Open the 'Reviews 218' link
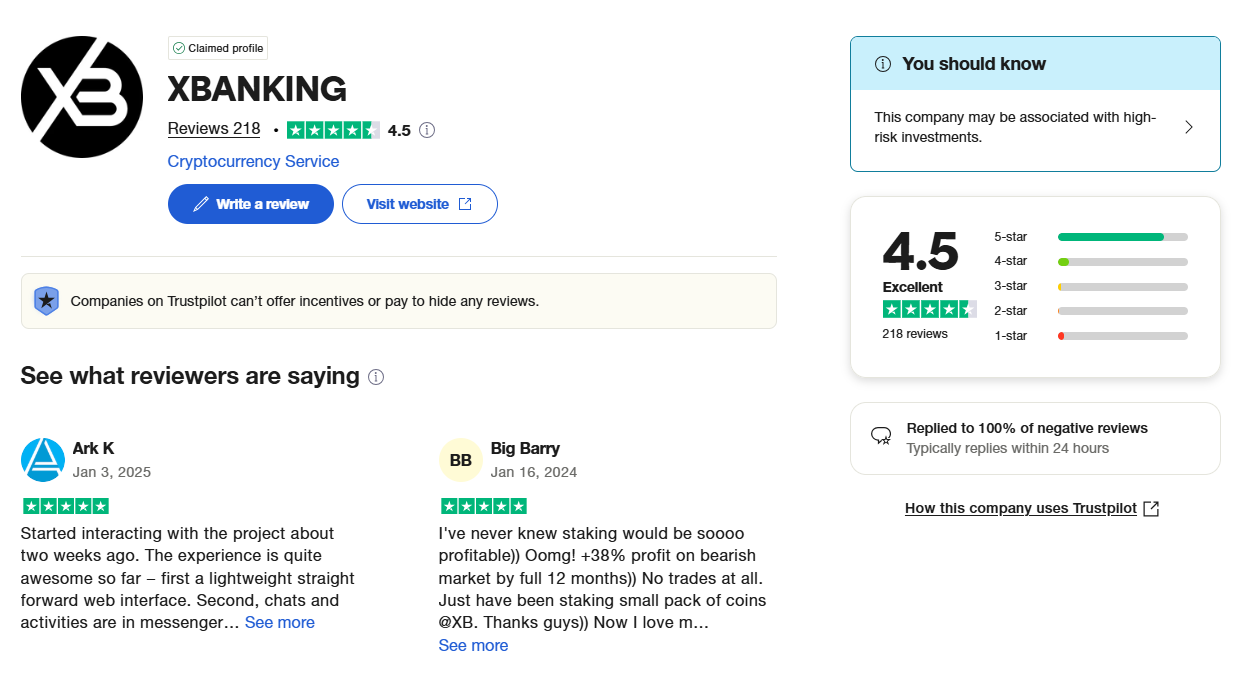 pos(214,129)
